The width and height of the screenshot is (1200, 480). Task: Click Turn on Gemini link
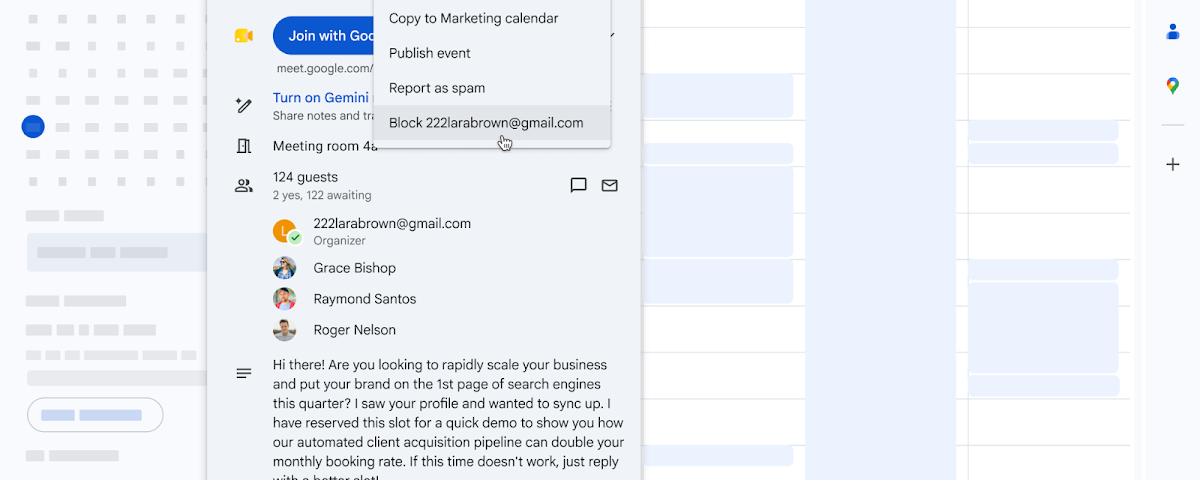pyautogui.click(x=322, y=98)
